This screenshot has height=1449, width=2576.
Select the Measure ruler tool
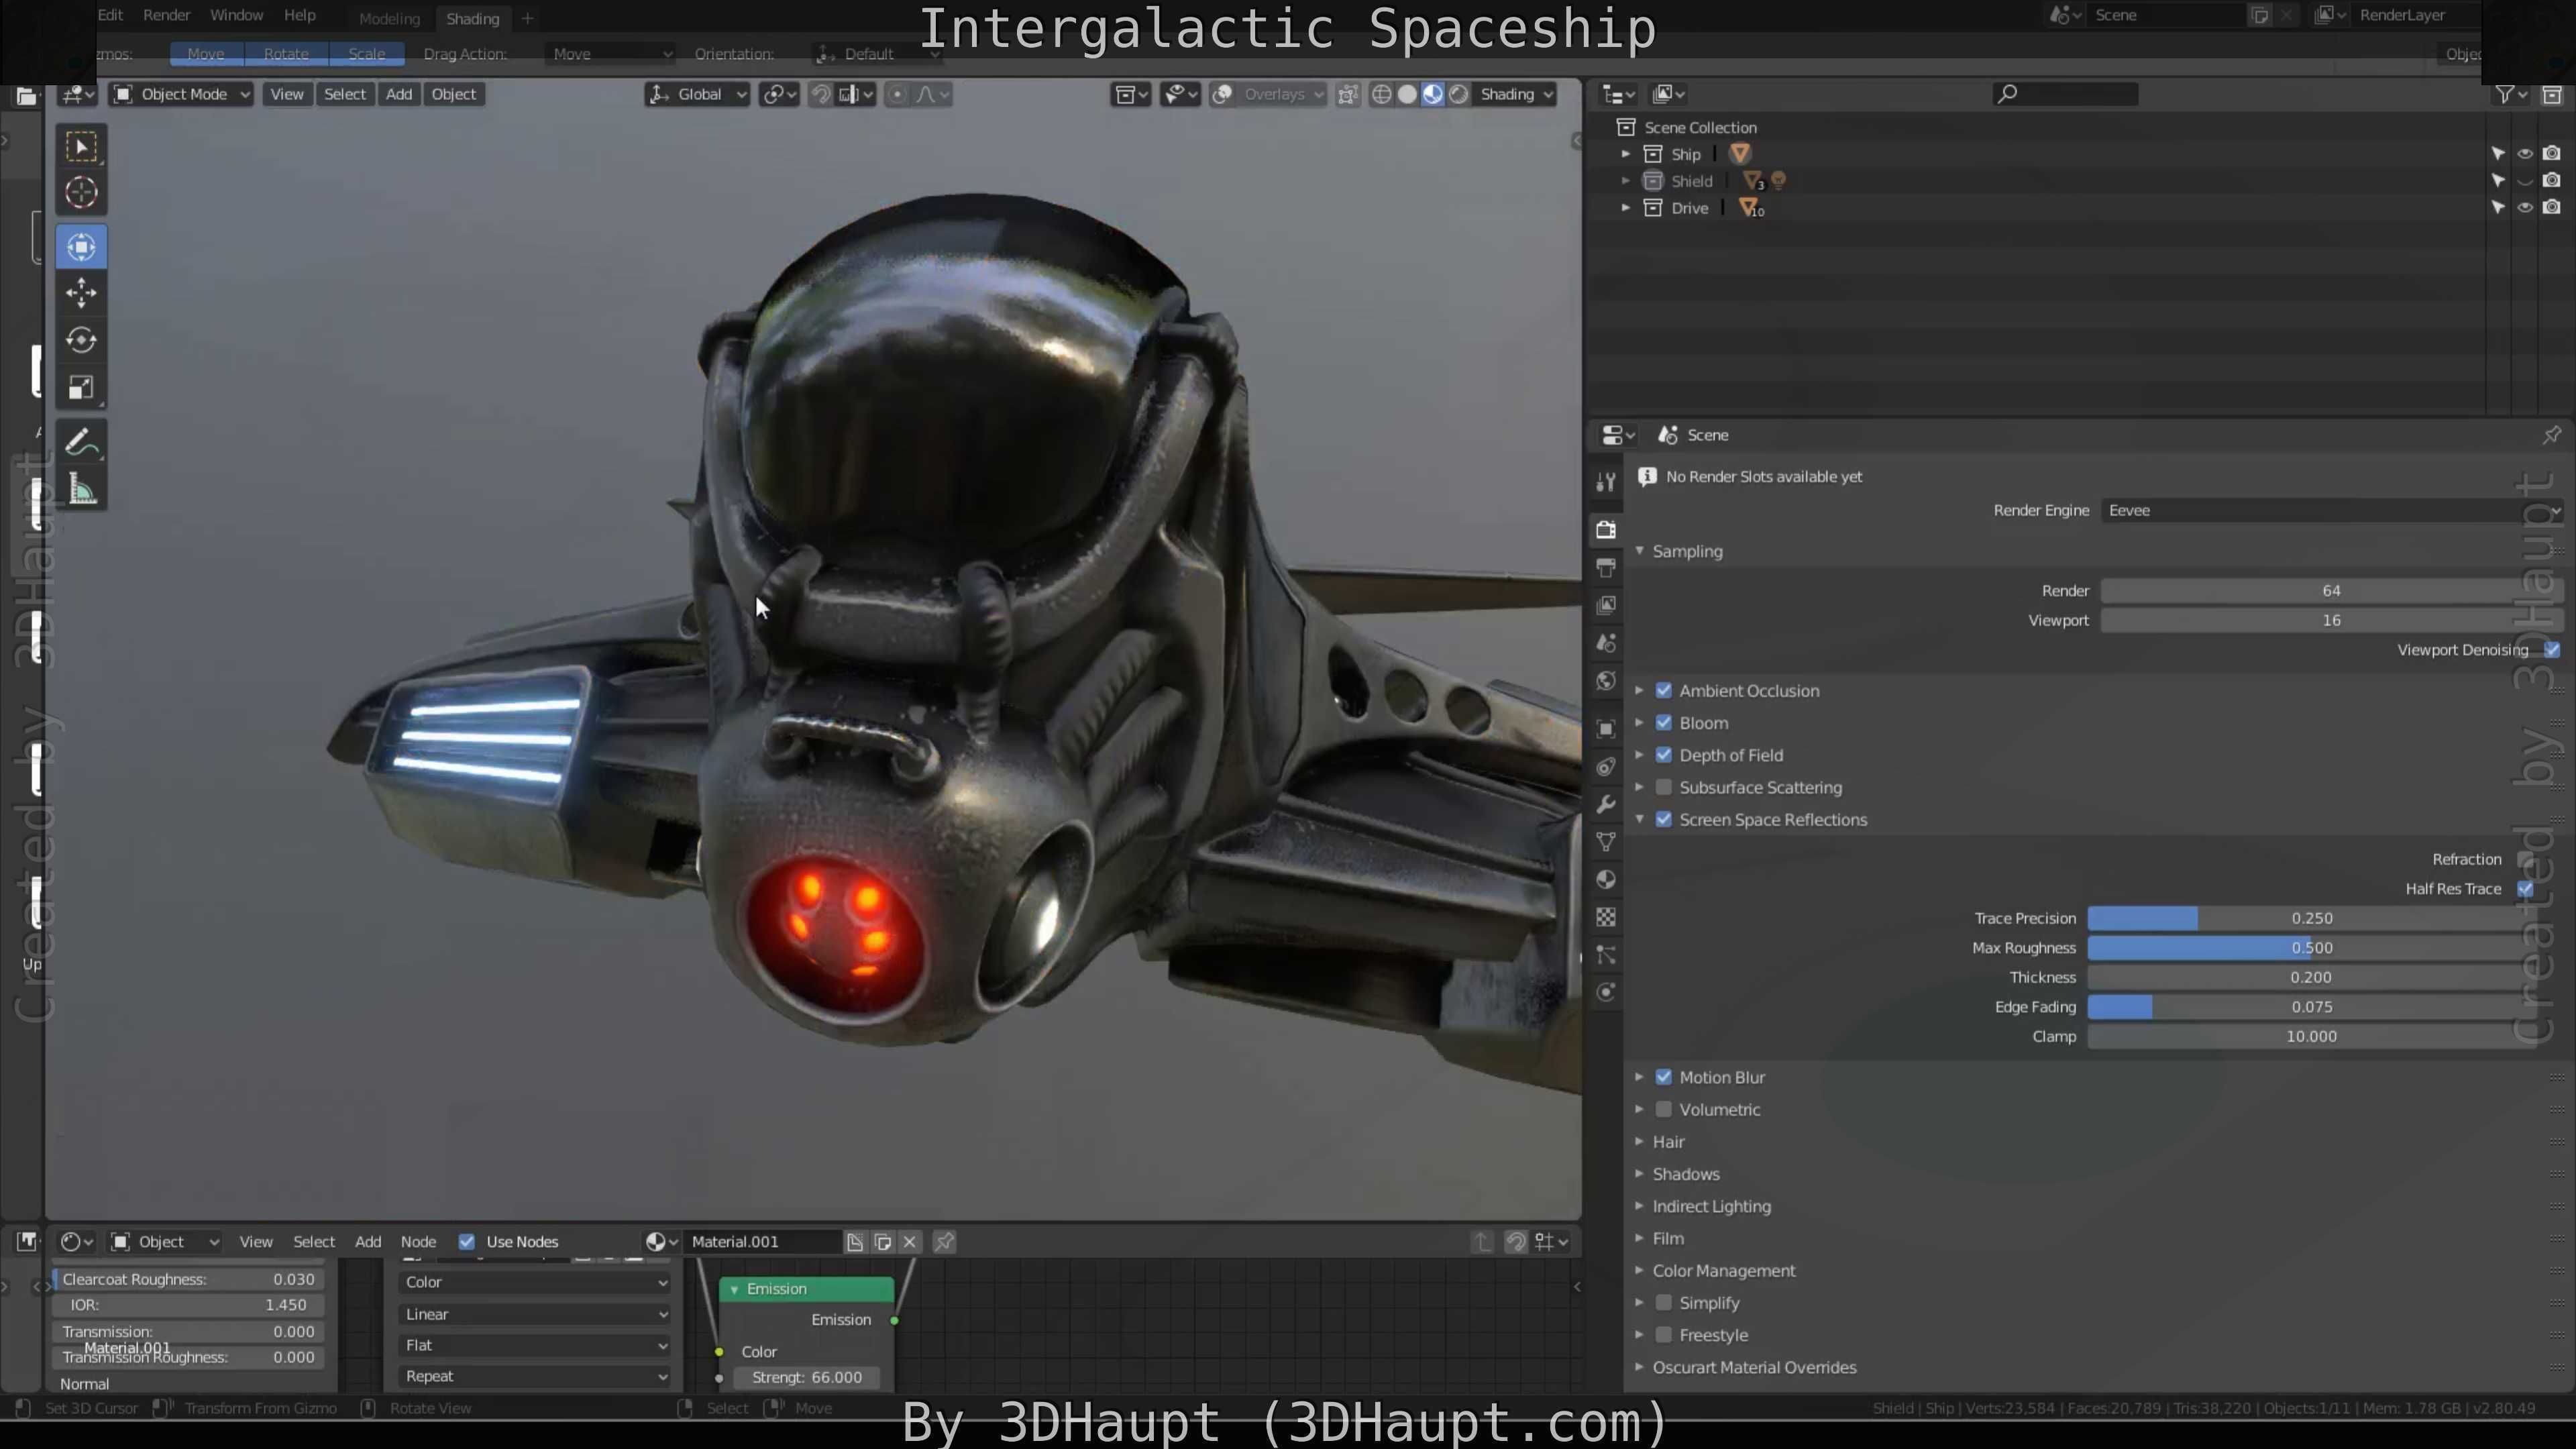pos(81,490)
